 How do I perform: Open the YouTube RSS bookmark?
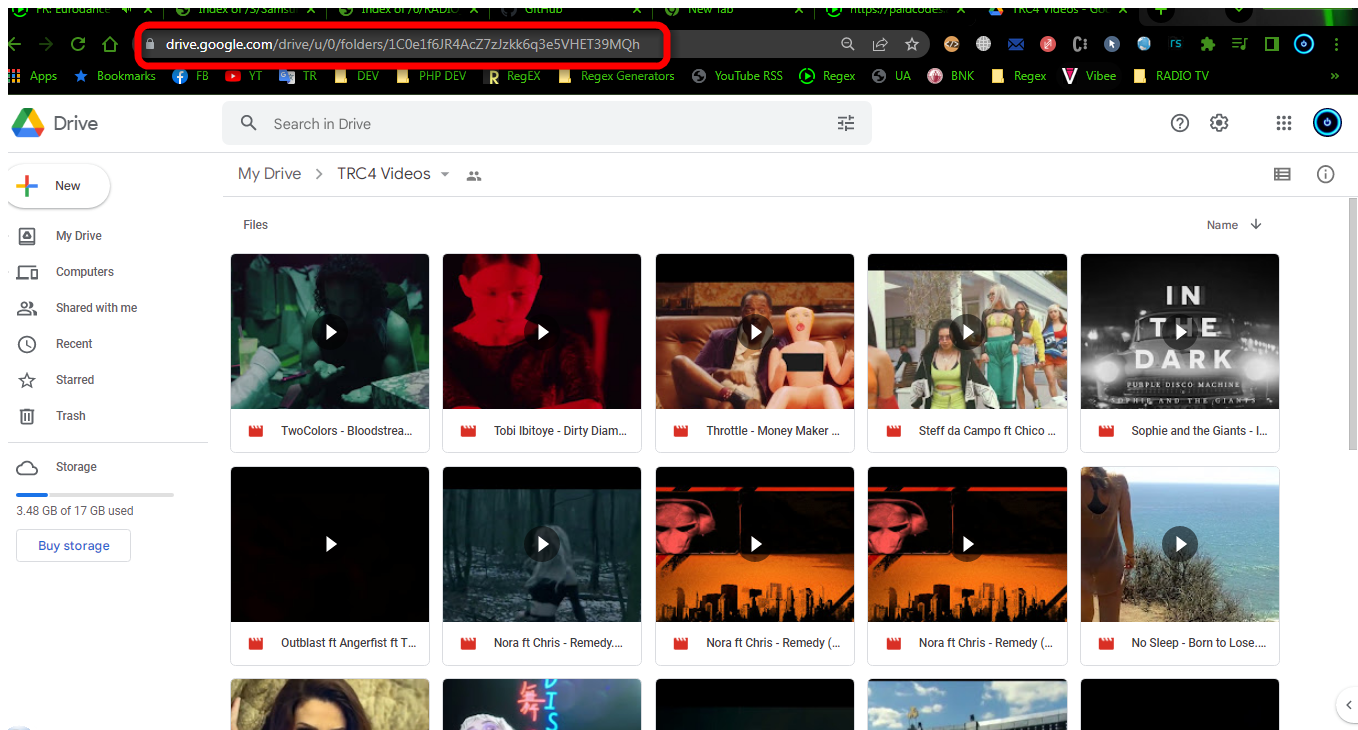[737, 76]
